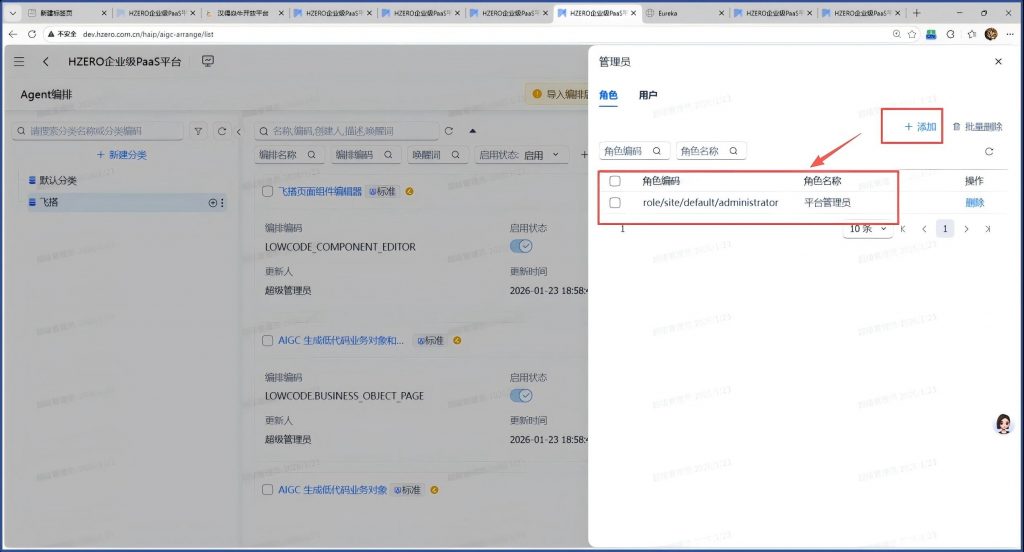Image resolution: width=1024 pixels, height=552 pixels.
Task: Click the more options icon on 飞搭
Action: pyautogui.click(x=222, y=203)
